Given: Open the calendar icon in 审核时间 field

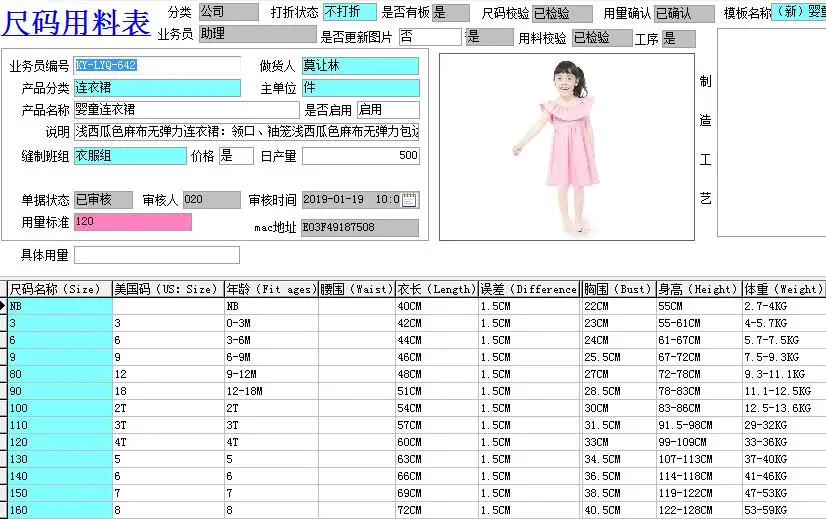Looking at the screenshot, I should (x=409, y=200).
